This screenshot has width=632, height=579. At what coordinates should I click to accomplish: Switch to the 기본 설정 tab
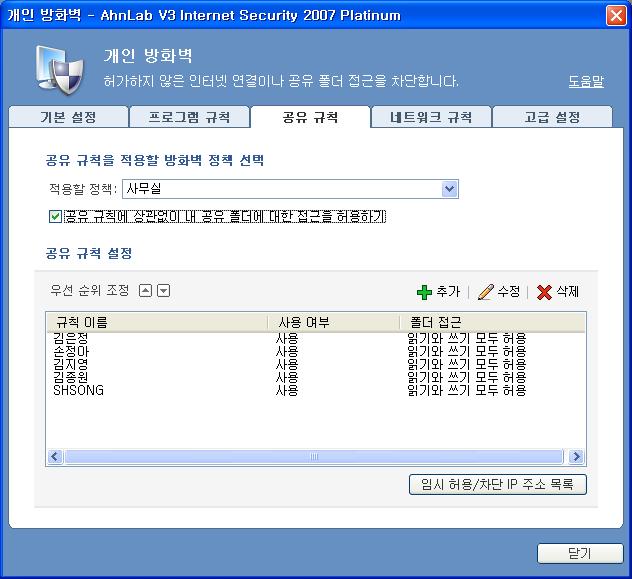pyautogui.click(x=68, y=117)
